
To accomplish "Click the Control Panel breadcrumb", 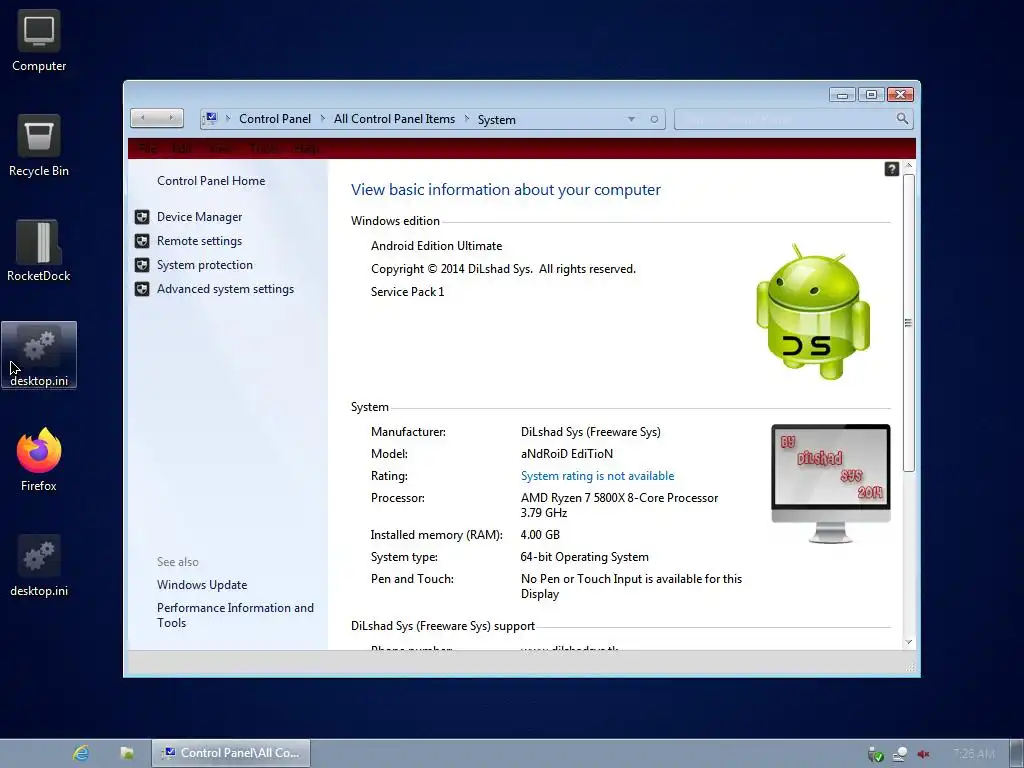I will coord(275,119).
